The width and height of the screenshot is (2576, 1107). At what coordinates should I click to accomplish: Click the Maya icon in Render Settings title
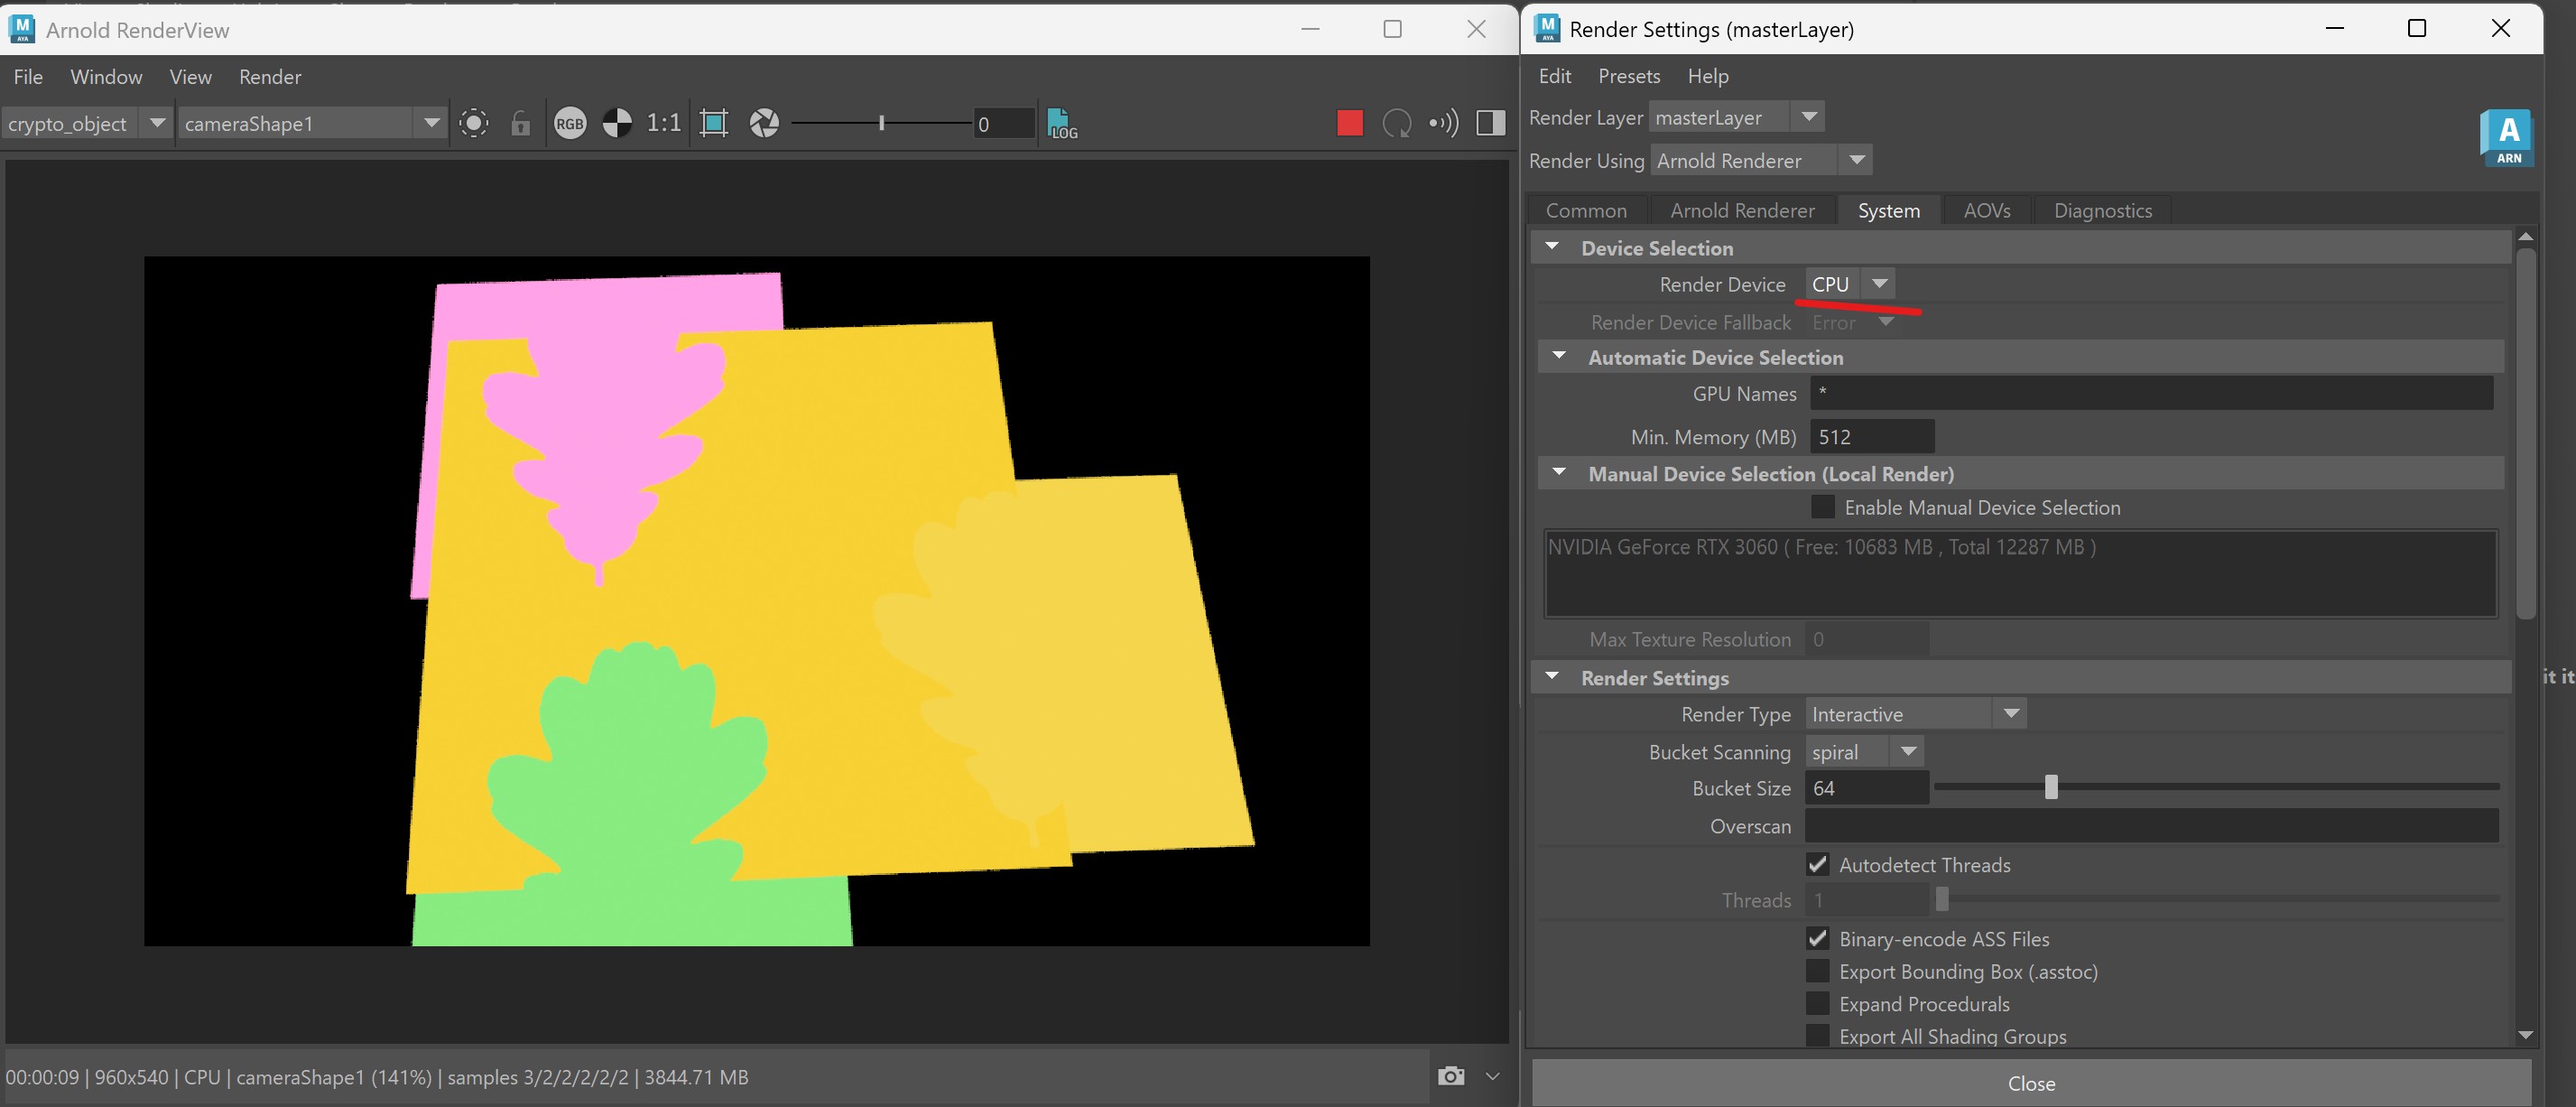tap(1547, 29)
